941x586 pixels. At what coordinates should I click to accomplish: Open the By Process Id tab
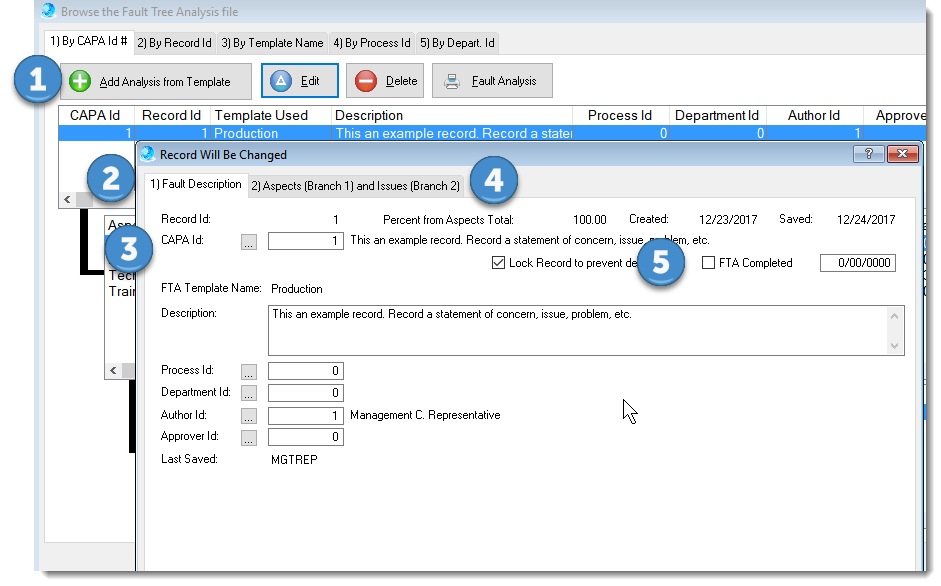(x=372, y=43)
